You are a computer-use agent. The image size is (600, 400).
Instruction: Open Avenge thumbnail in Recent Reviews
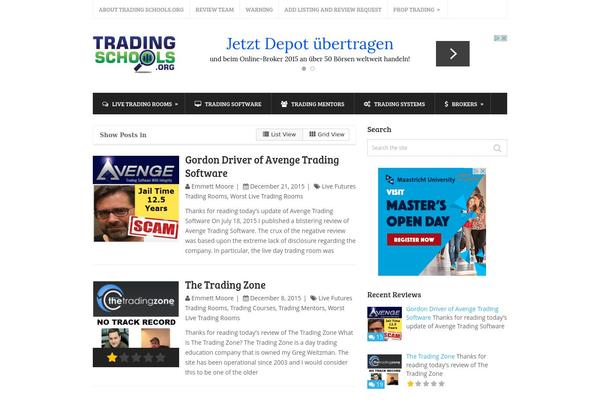coord(385,324)
